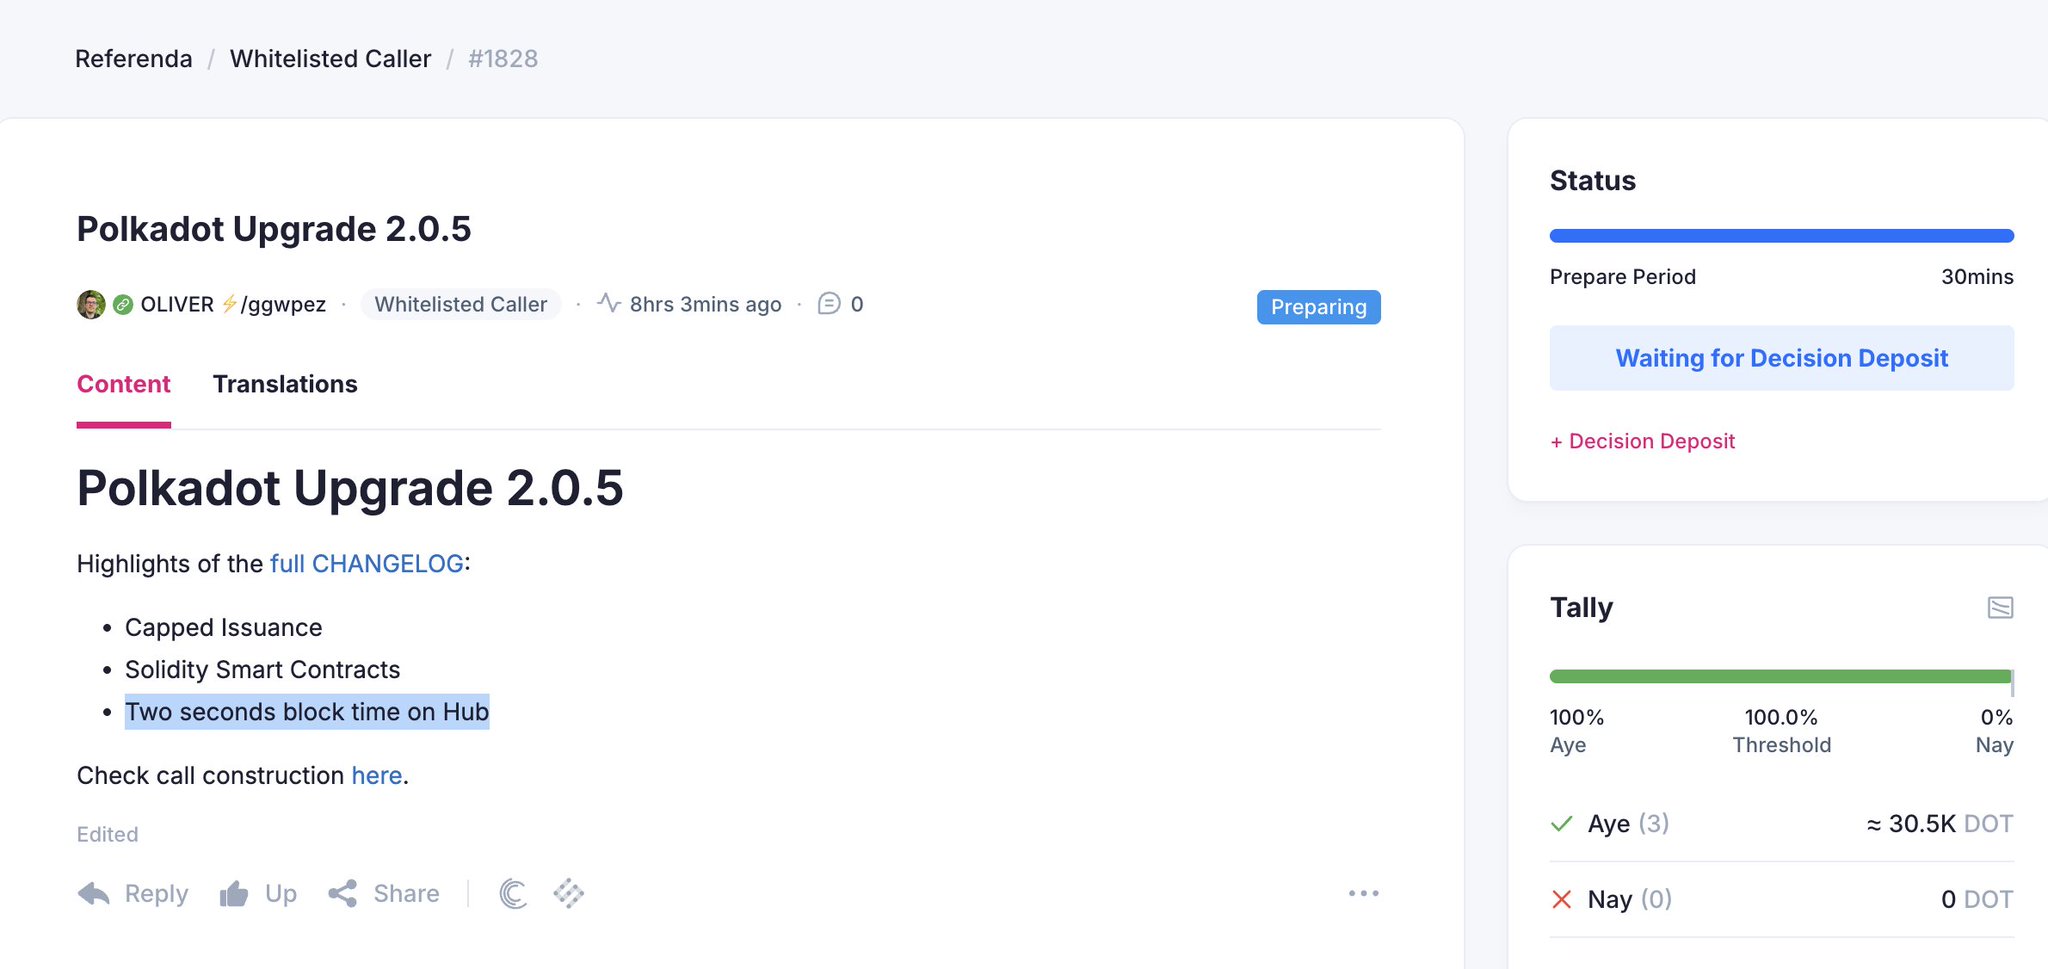Click the green verified identity badge

click(x=123, y=304)
